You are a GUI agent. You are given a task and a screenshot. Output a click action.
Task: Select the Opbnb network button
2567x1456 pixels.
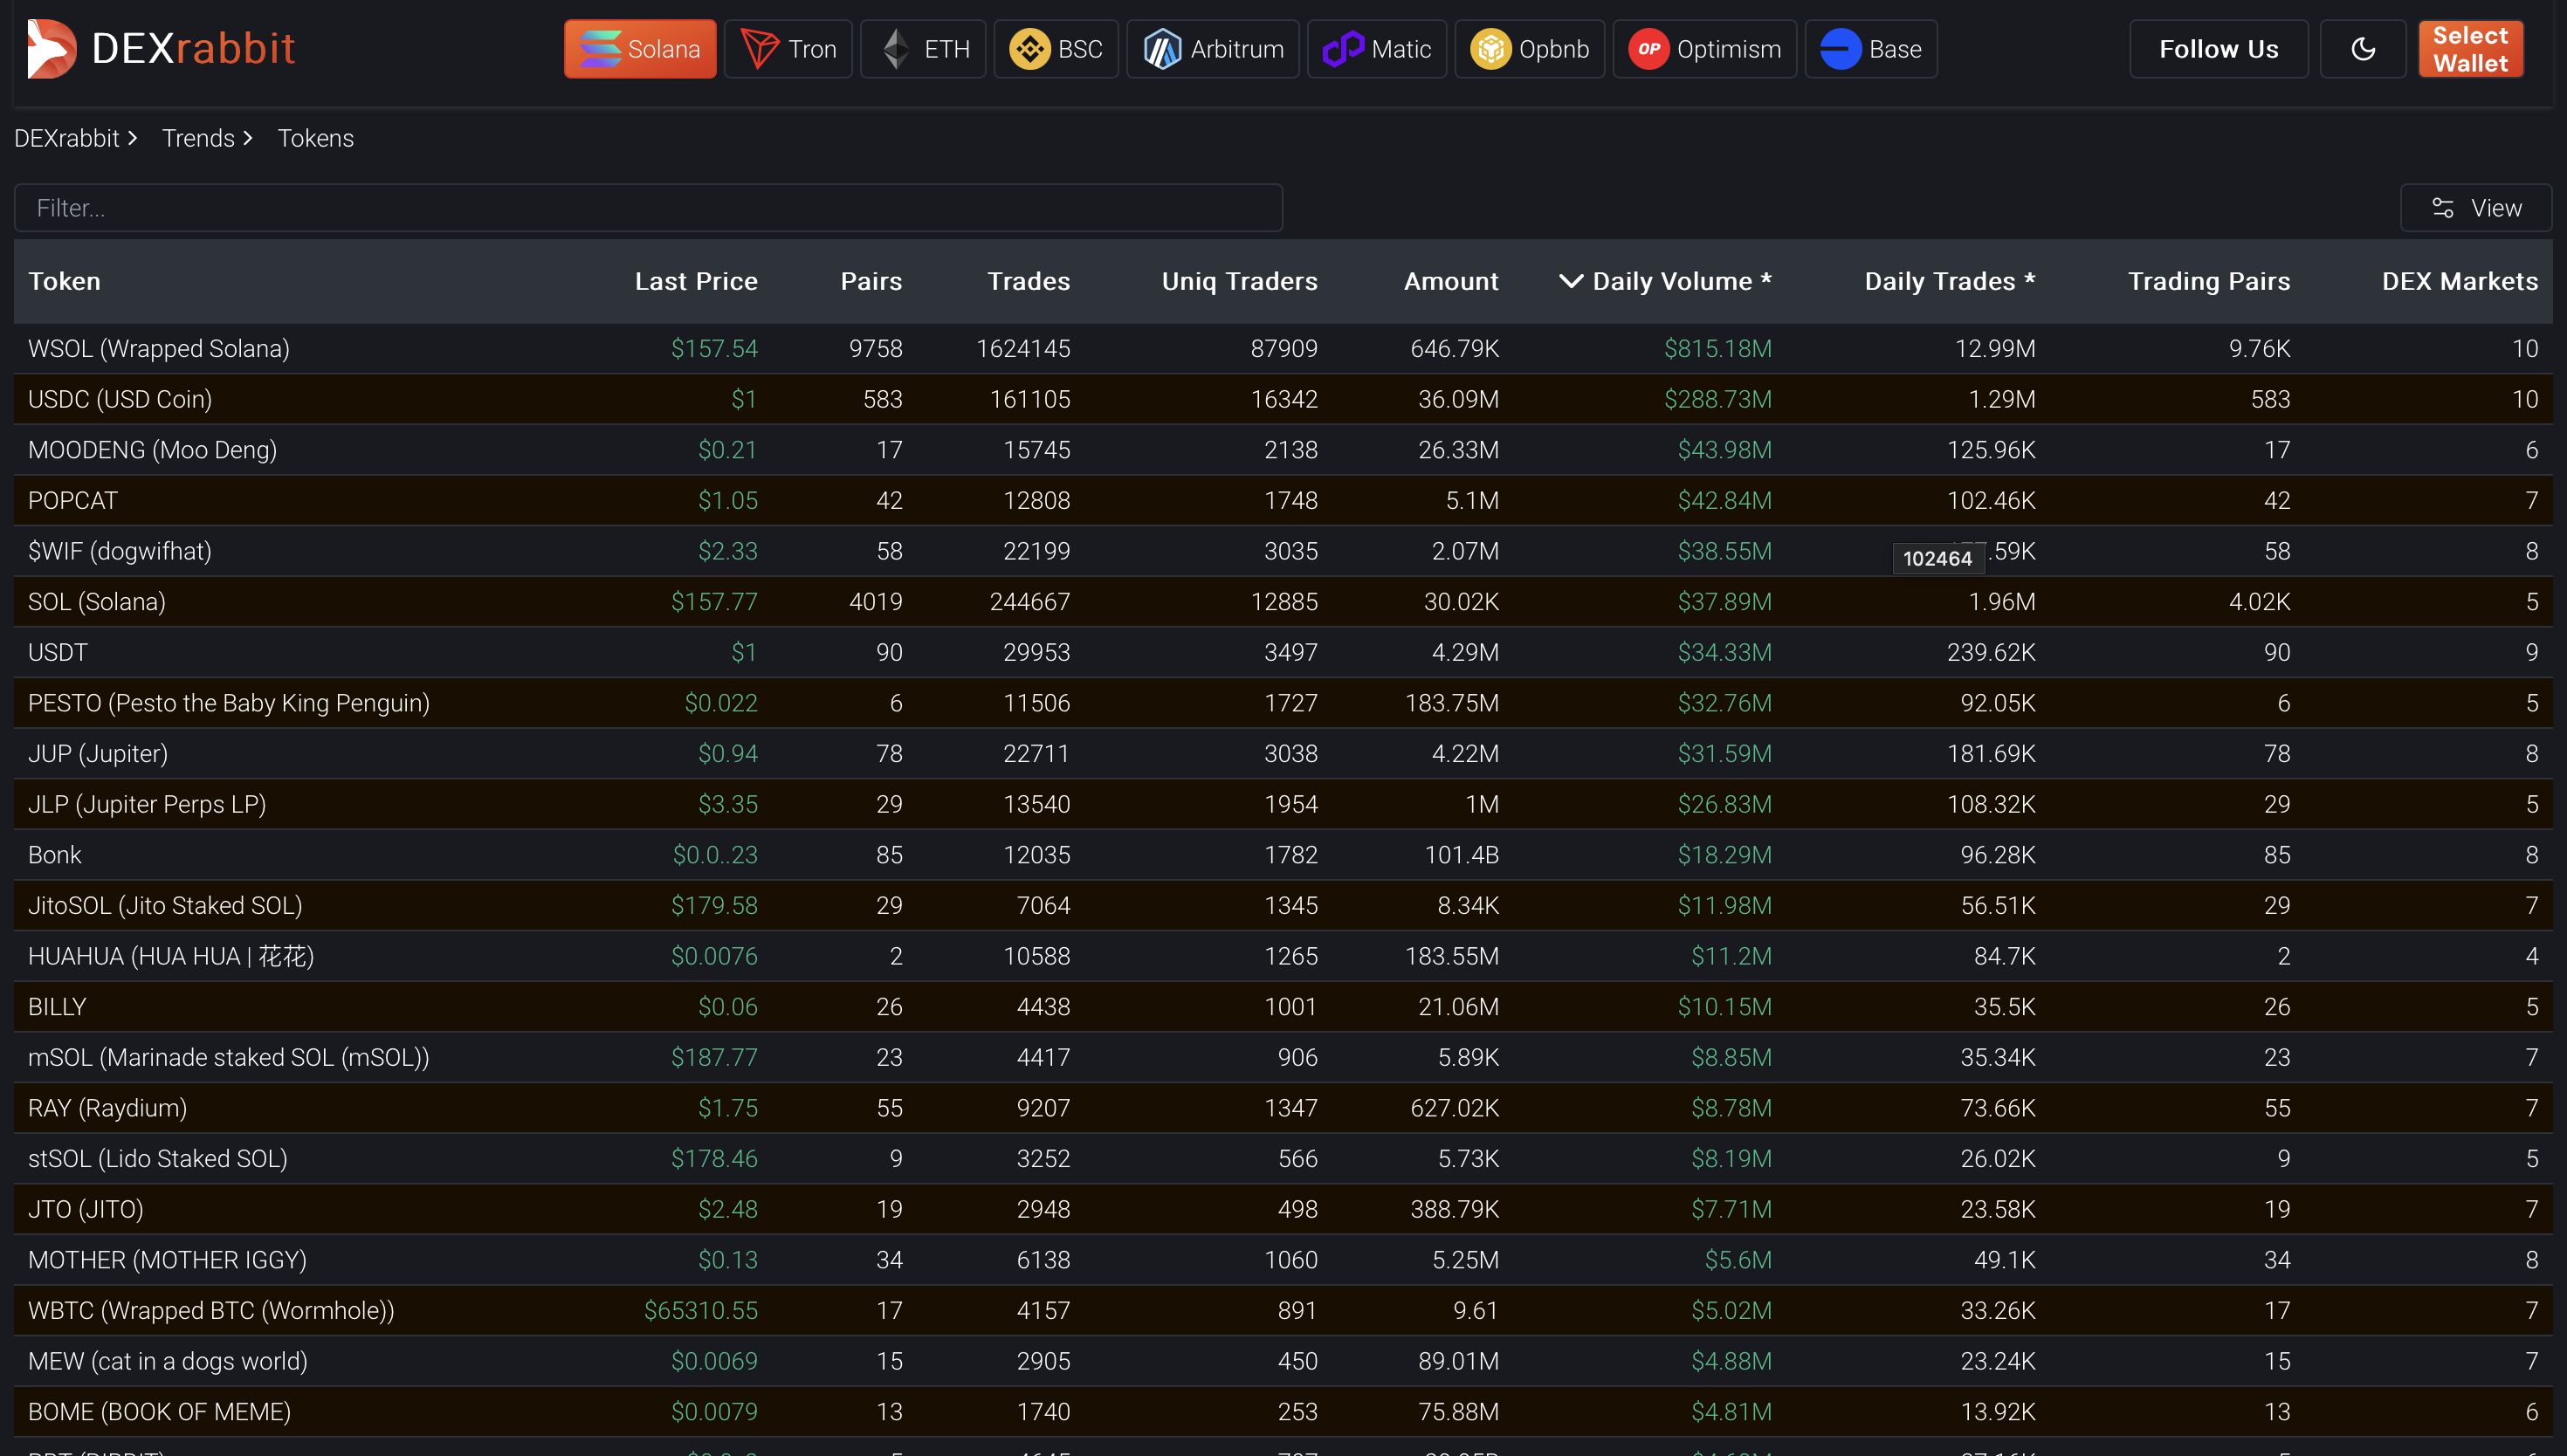pos(1529,49)
